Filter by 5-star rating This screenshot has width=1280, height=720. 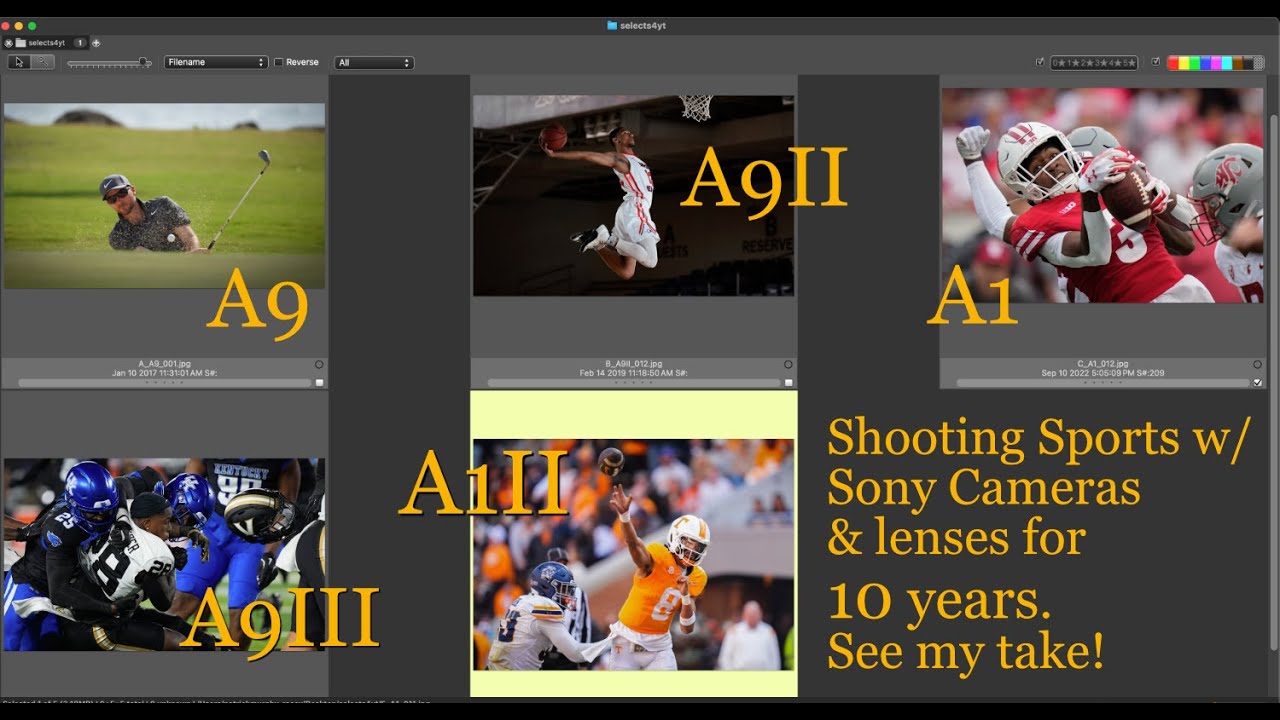(x=1128, y=63)
